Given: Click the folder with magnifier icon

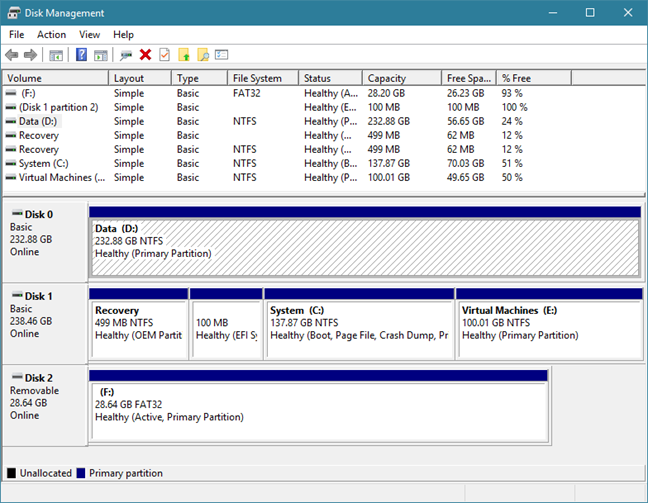Looking at the screenshot, I should [x=203, y=55].
